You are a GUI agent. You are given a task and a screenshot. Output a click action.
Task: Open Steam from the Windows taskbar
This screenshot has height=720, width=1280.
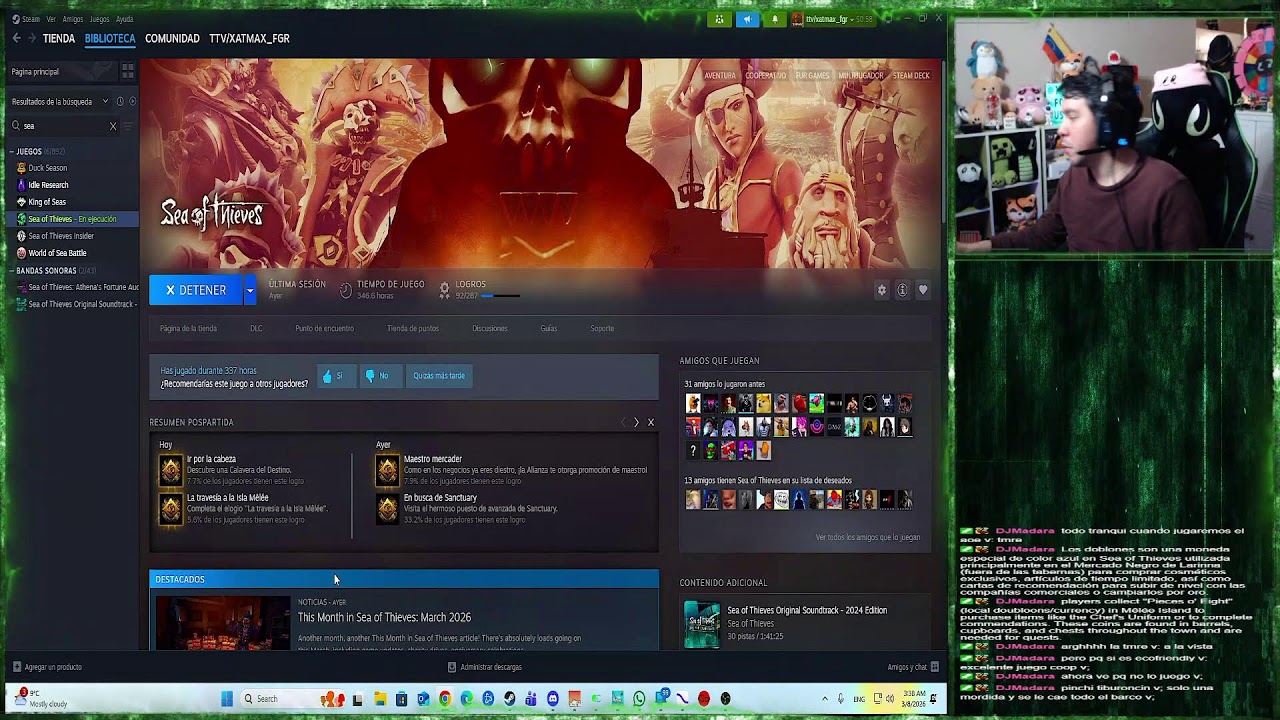click(510, 699)
